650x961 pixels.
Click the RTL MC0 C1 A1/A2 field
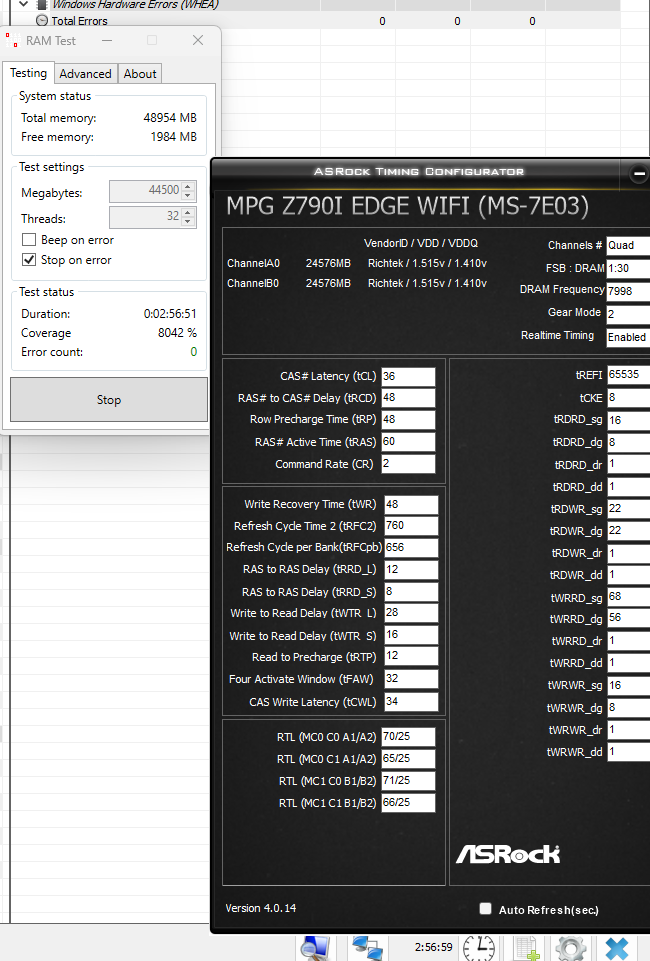(x=408, y=759)
